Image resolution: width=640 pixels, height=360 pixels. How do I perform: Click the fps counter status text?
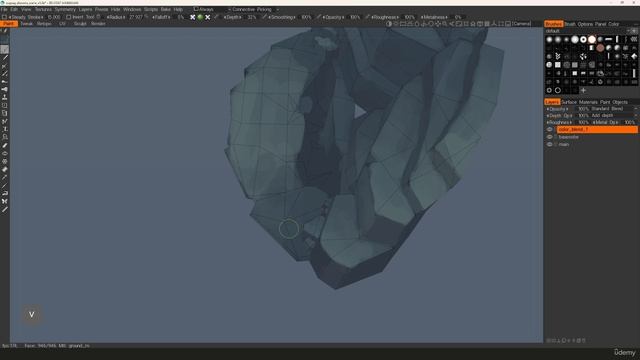tap(9, 346)
